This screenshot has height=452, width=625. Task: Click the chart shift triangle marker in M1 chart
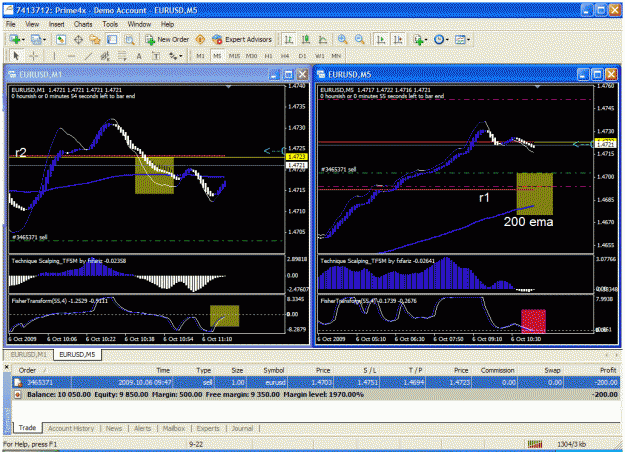(228, 86)
